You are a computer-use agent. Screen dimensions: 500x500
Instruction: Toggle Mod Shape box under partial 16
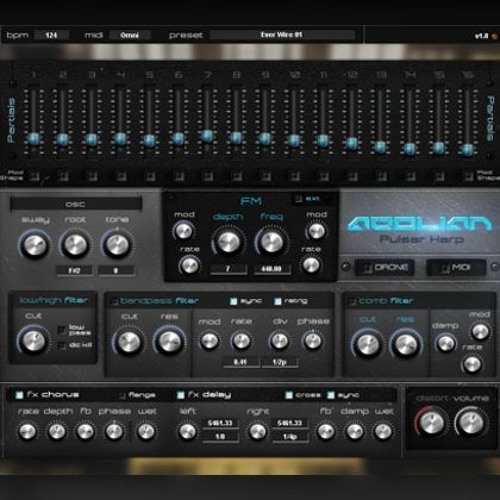(x=468, y=176)
